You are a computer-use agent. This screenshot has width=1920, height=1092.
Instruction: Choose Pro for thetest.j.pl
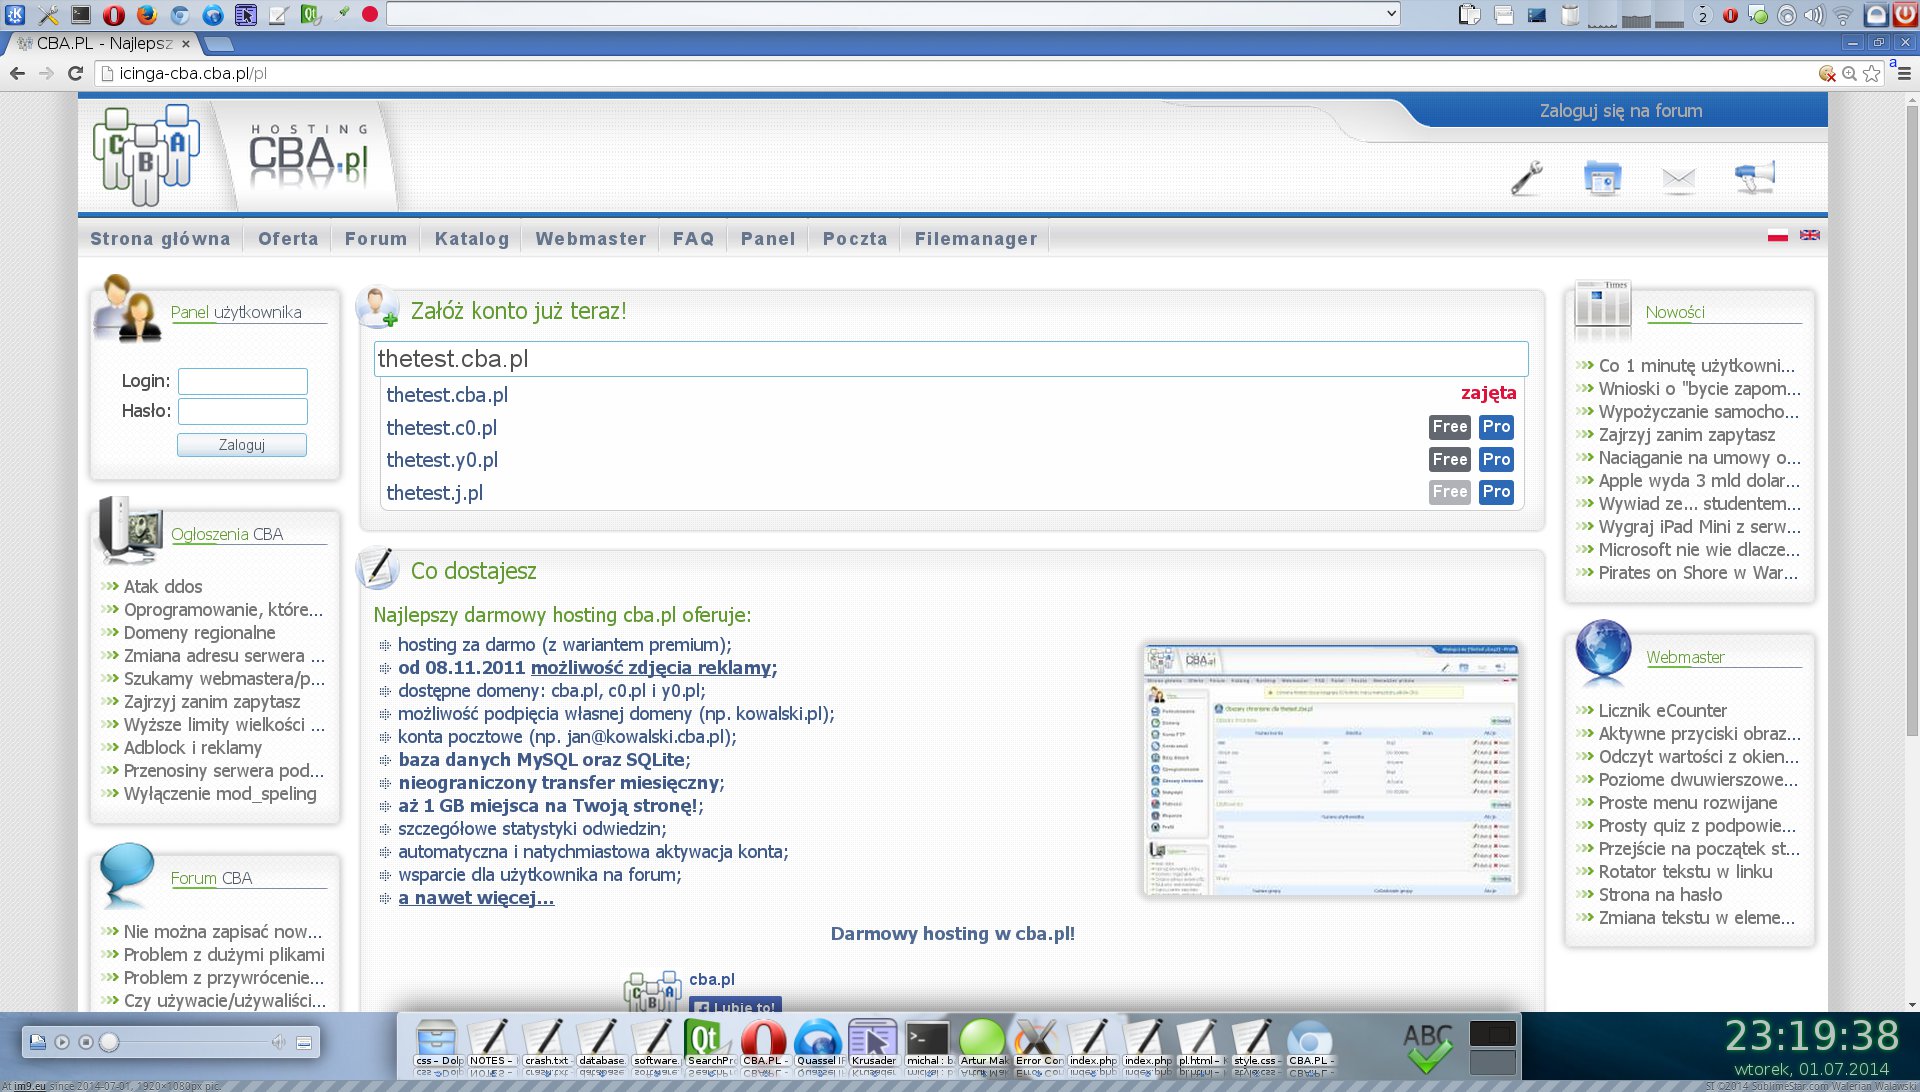1496,492
